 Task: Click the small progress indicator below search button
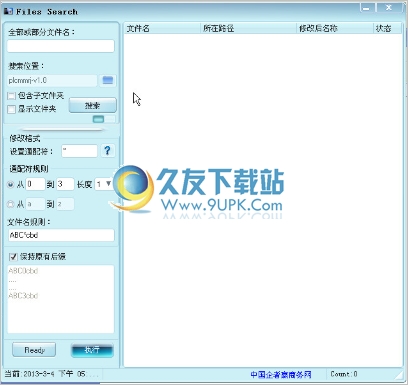pyautogui.click(x=104, y=119)
